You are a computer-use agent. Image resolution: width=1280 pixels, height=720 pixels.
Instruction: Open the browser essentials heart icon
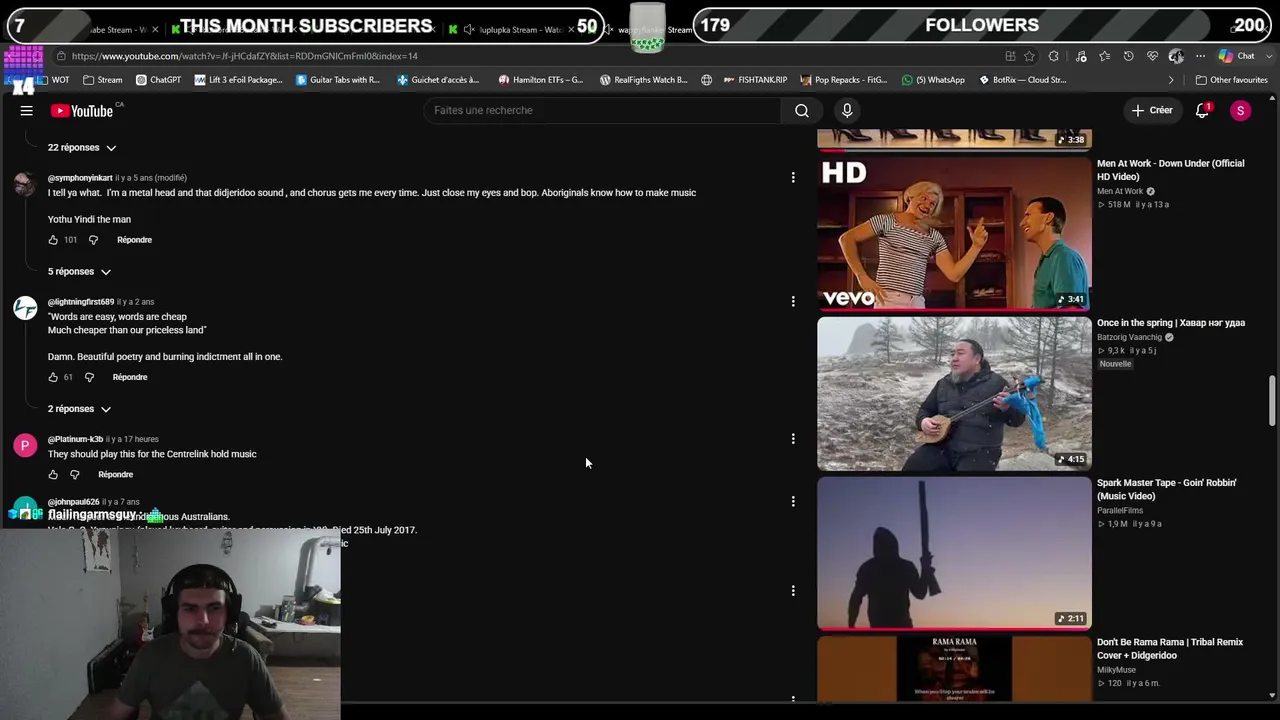[x=1152, y=56]
